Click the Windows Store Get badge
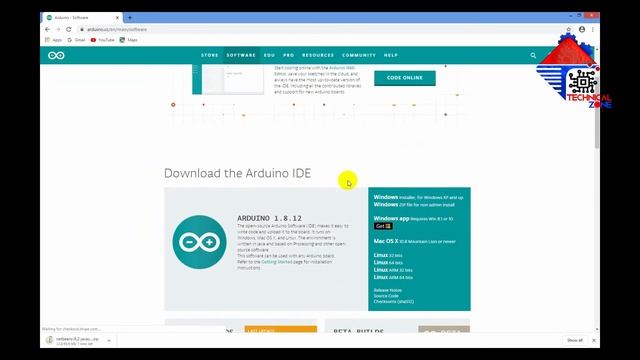 click(383, 226)
